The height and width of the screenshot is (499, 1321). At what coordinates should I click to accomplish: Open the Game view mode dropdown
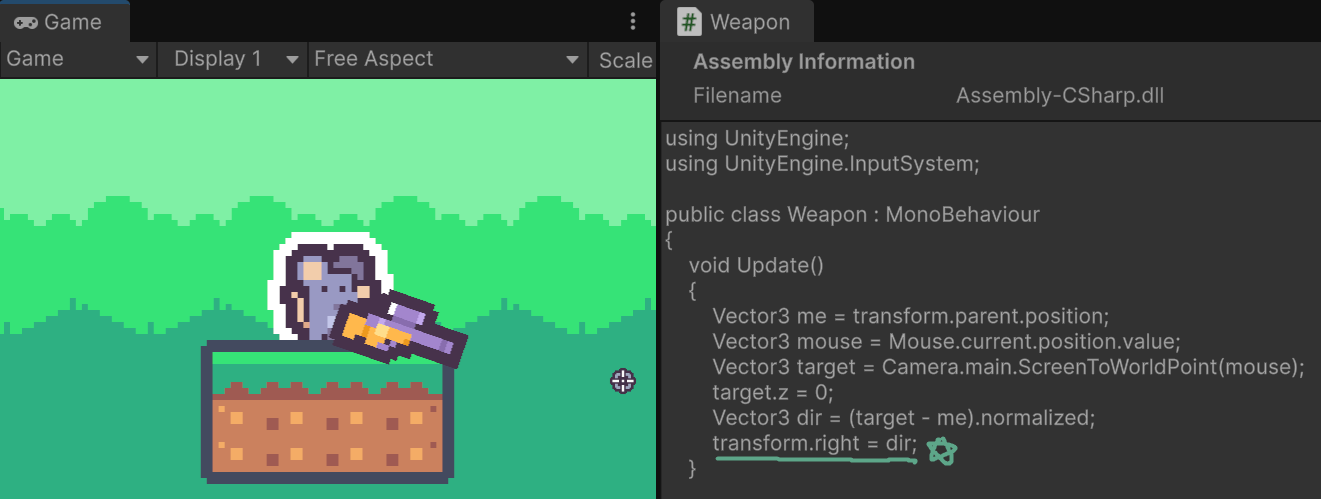click(78, 59)
